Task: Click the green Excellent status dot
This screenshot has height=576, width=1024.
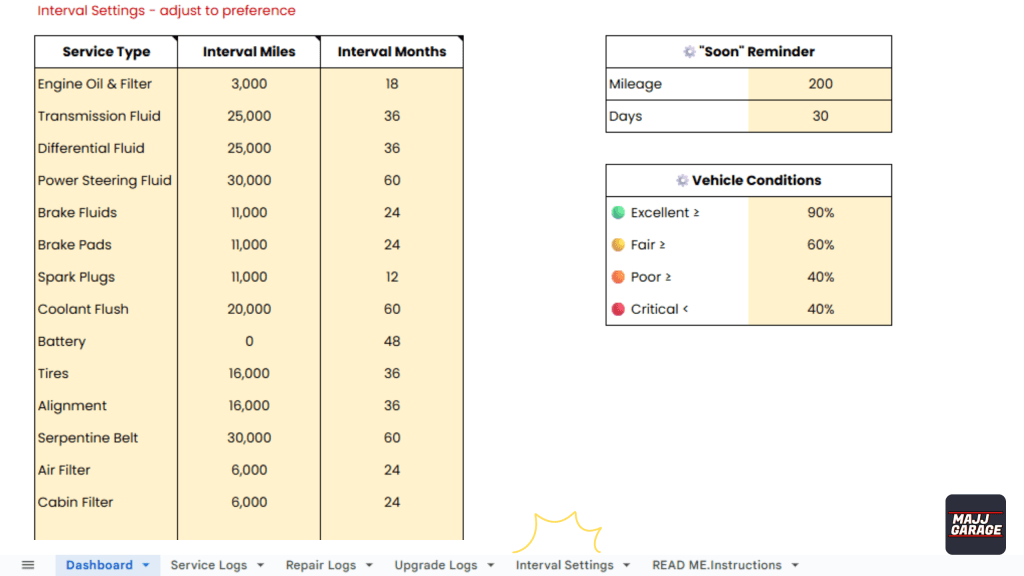Action: pyautogui.click(x=618, y=213)
